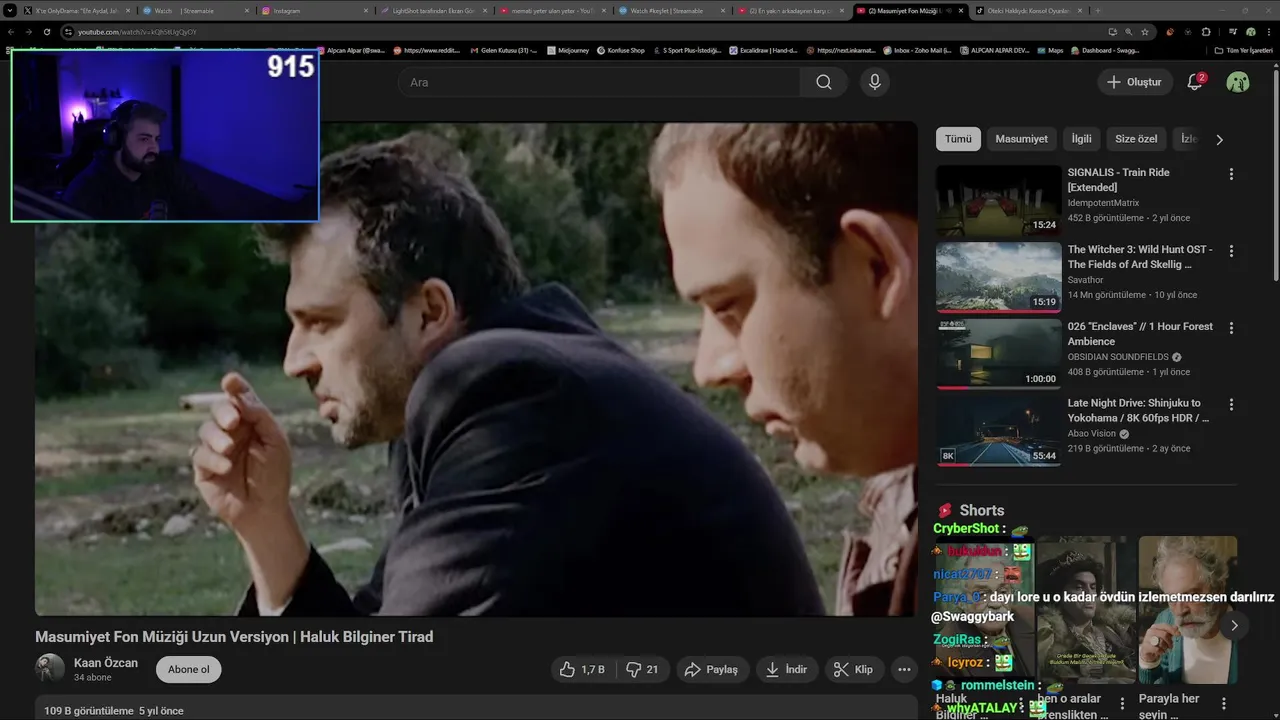Start voice search with microphone icon
1280x720 pixels.
point(875,82)
